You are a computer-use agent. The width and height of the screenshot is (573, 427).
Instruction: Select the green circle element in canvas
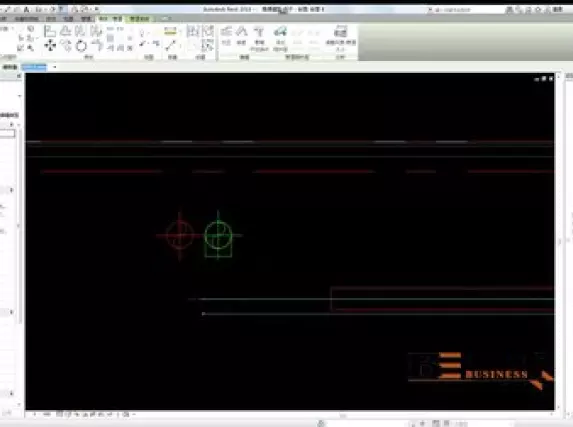[x=218, y=235]
